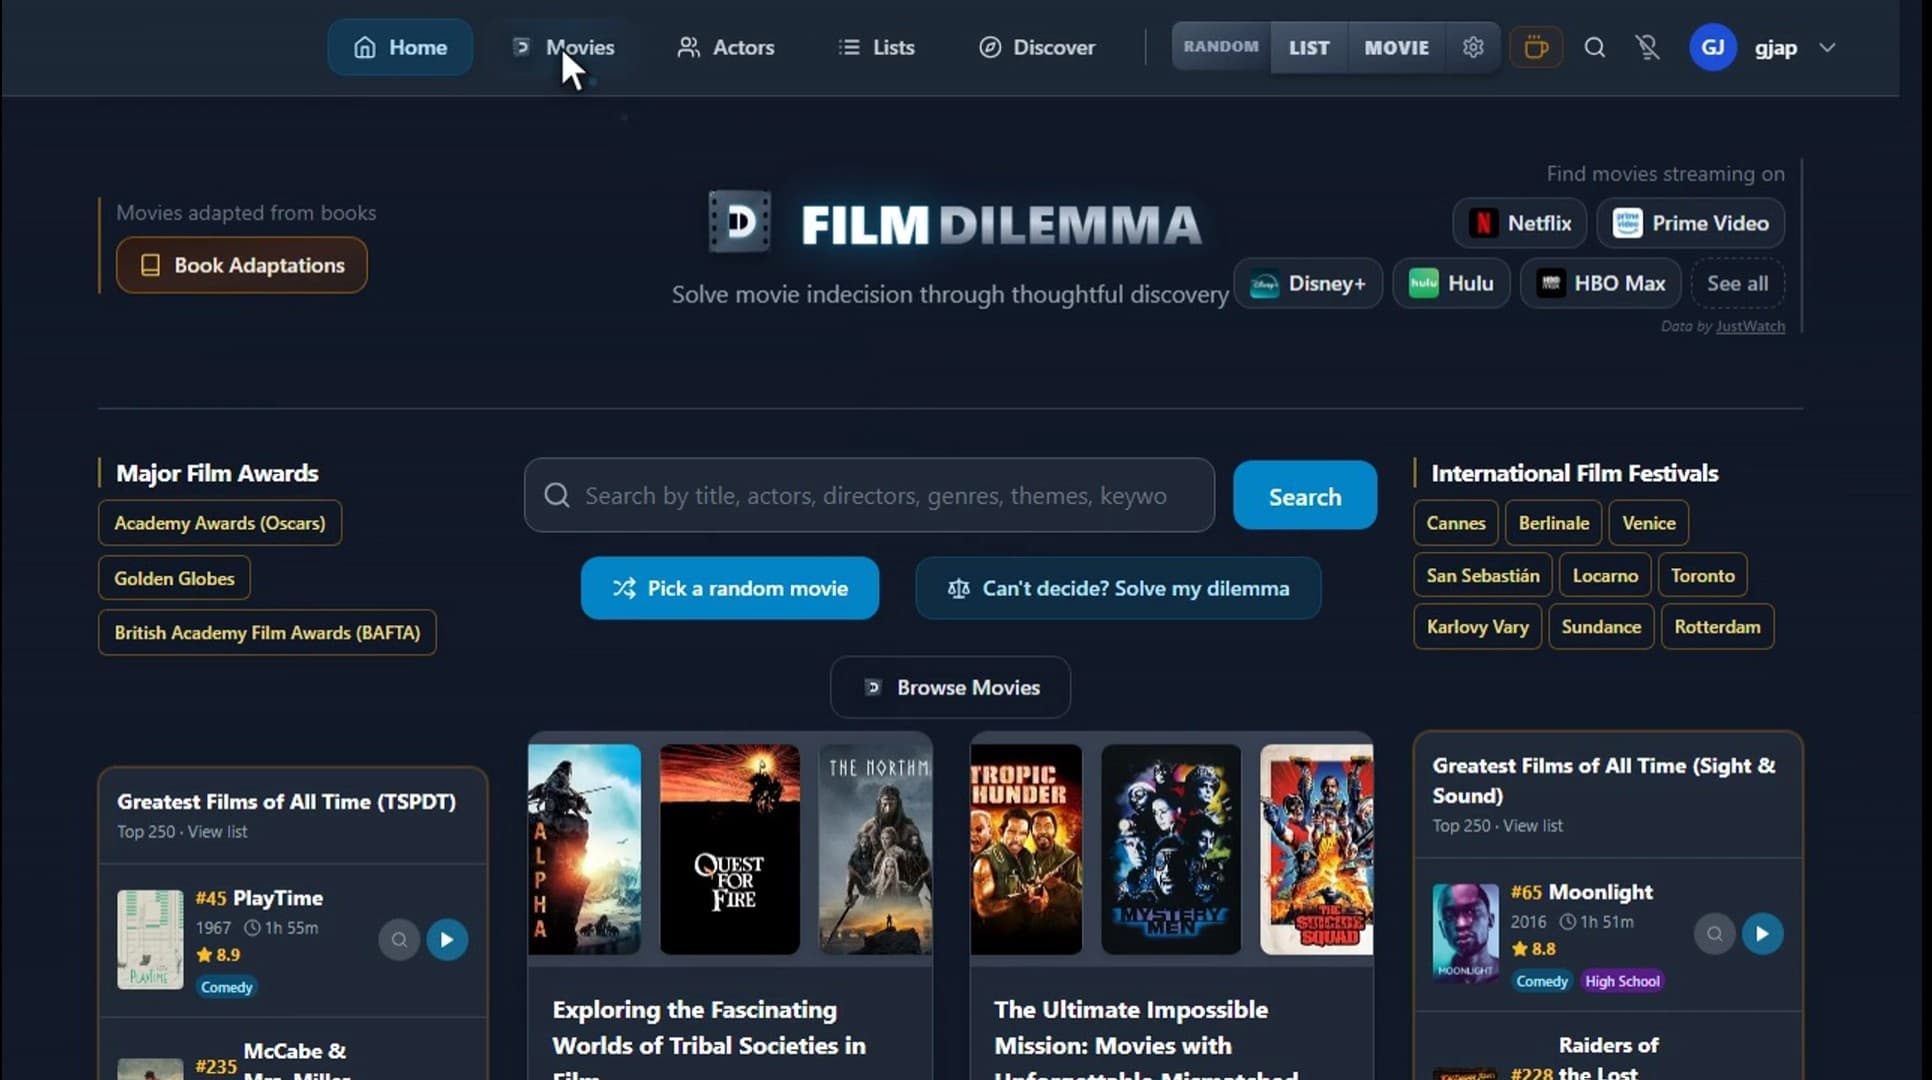Click the GJ profile avatar
The height and width of the screenshot is (1080, 1932).
1712,47
